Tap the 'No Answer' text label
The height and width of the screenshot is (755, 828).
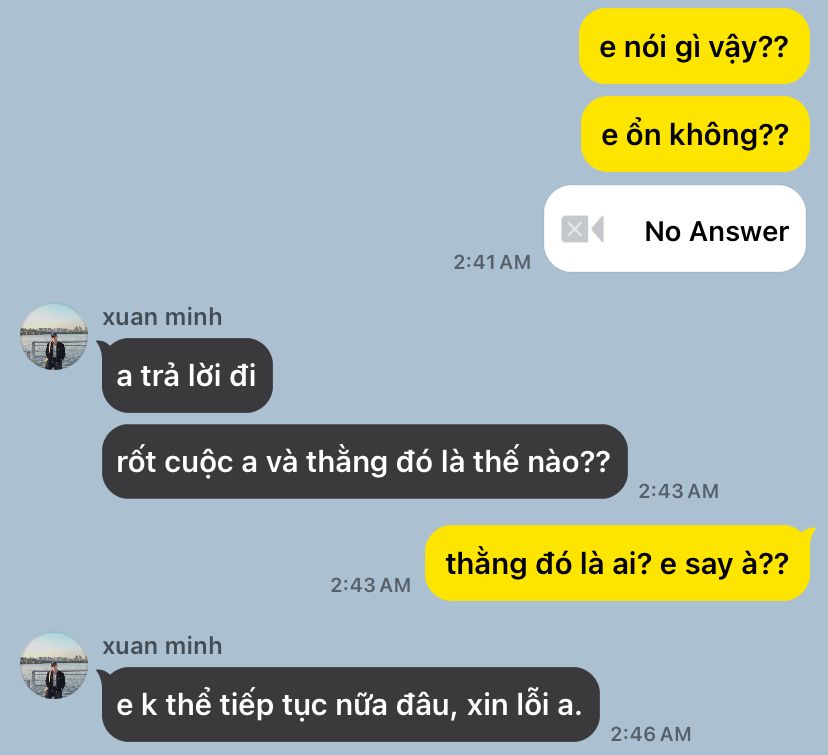[717, 231]
